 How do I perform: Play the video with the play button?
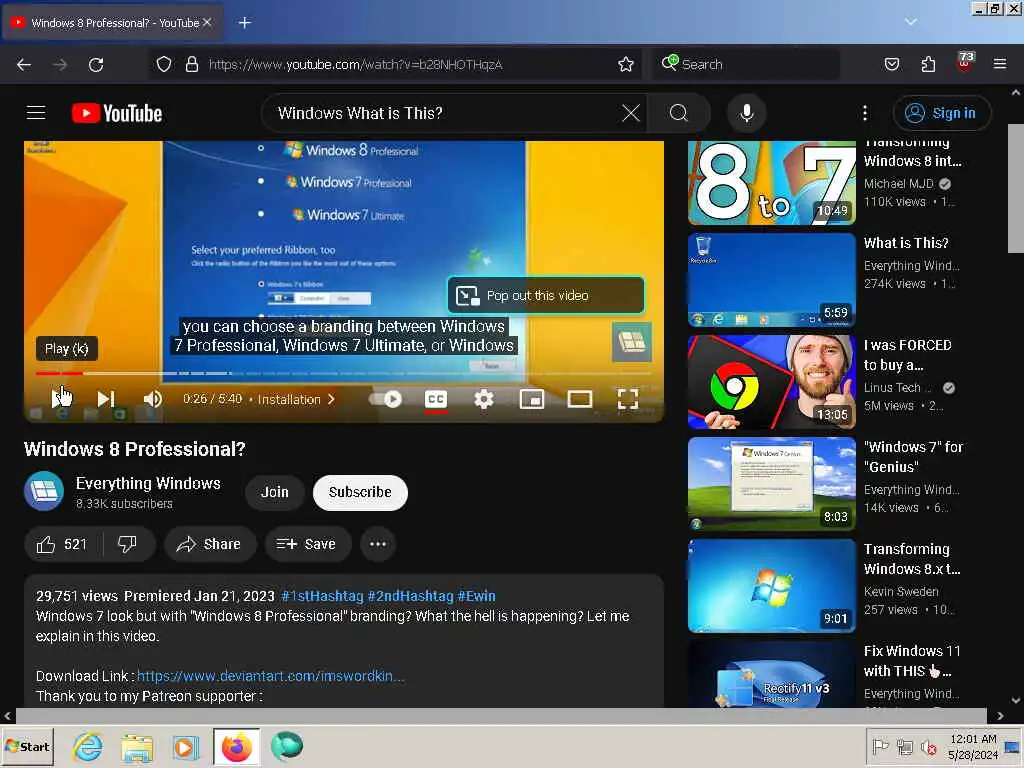tap(61, 398)
